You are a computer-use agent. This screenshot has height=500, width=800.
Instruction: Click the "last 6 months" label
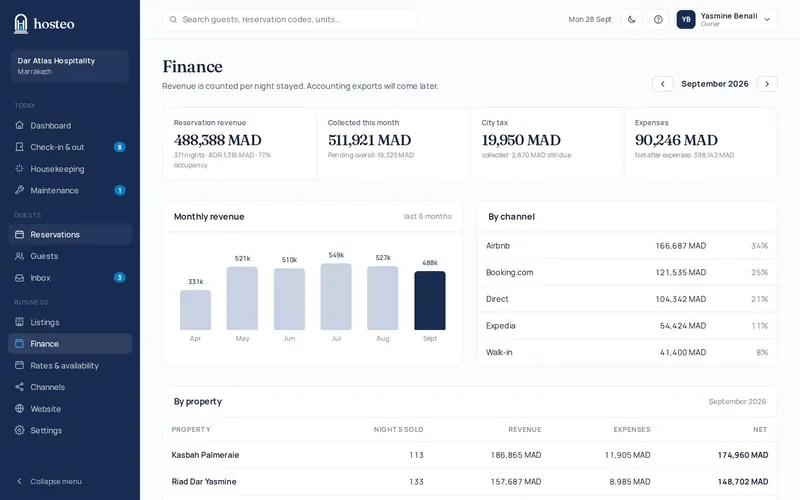tap(428, 216)
